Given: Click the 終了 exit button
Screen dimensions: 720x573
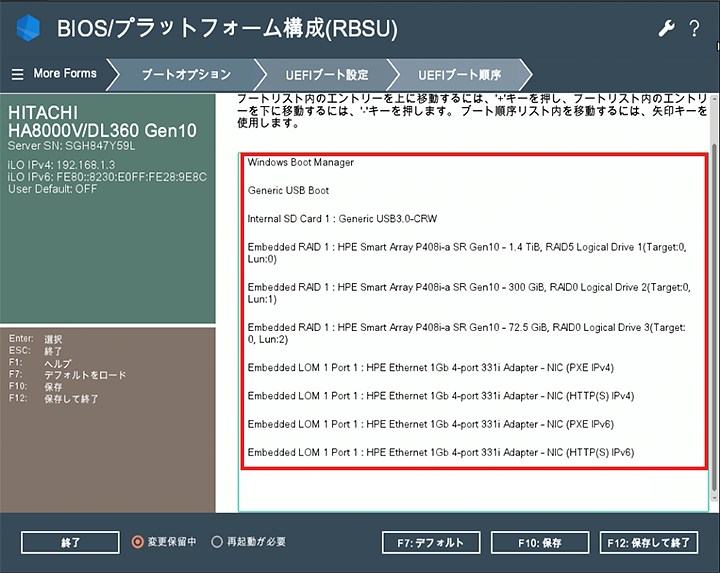Looking at the screenshot, I should point(70,543).
